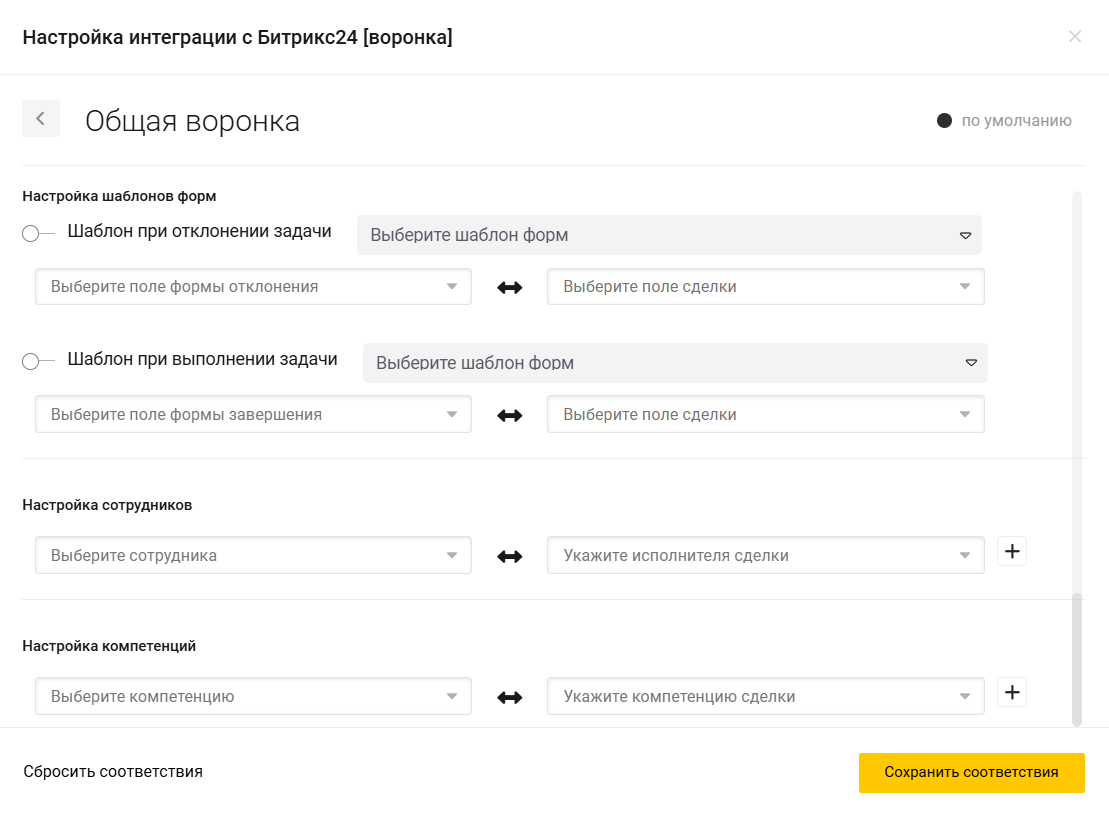Add another employee mapping with plus button
This screenshot has height=818, width=1109.
coord(1011,551)
